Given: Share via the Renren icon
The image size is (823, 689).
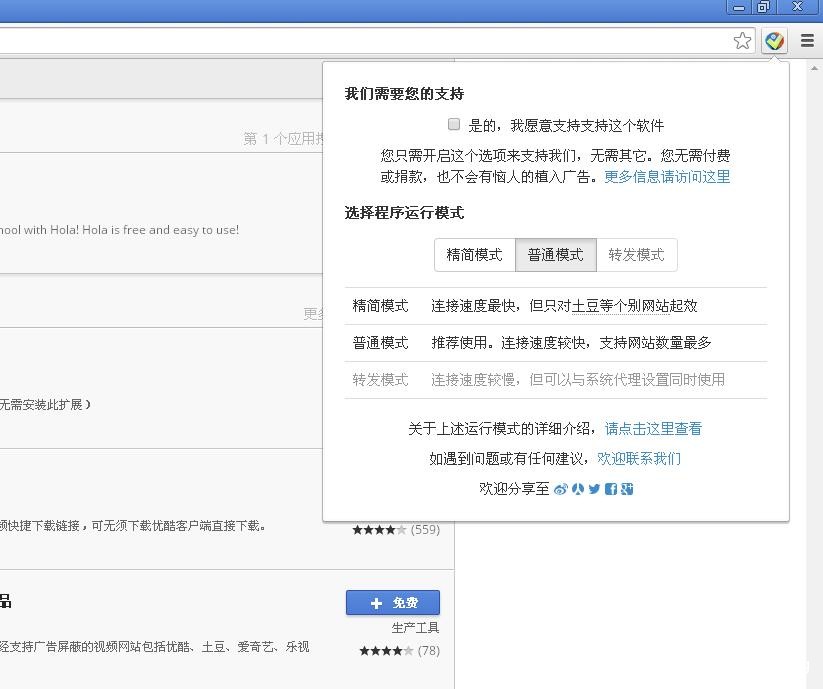Looking at the screenshot, I should point(578,489).
